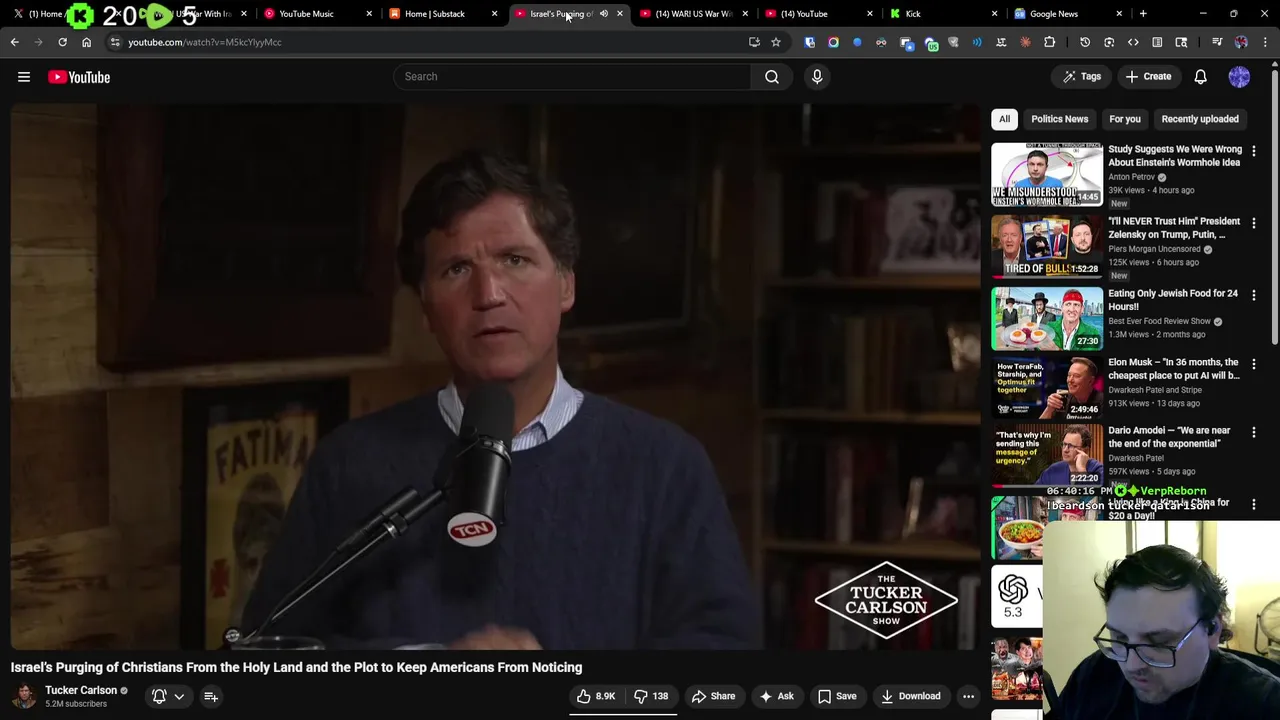Select the All filter chip
The image size is (1280, 720).
pos(1004,119)
